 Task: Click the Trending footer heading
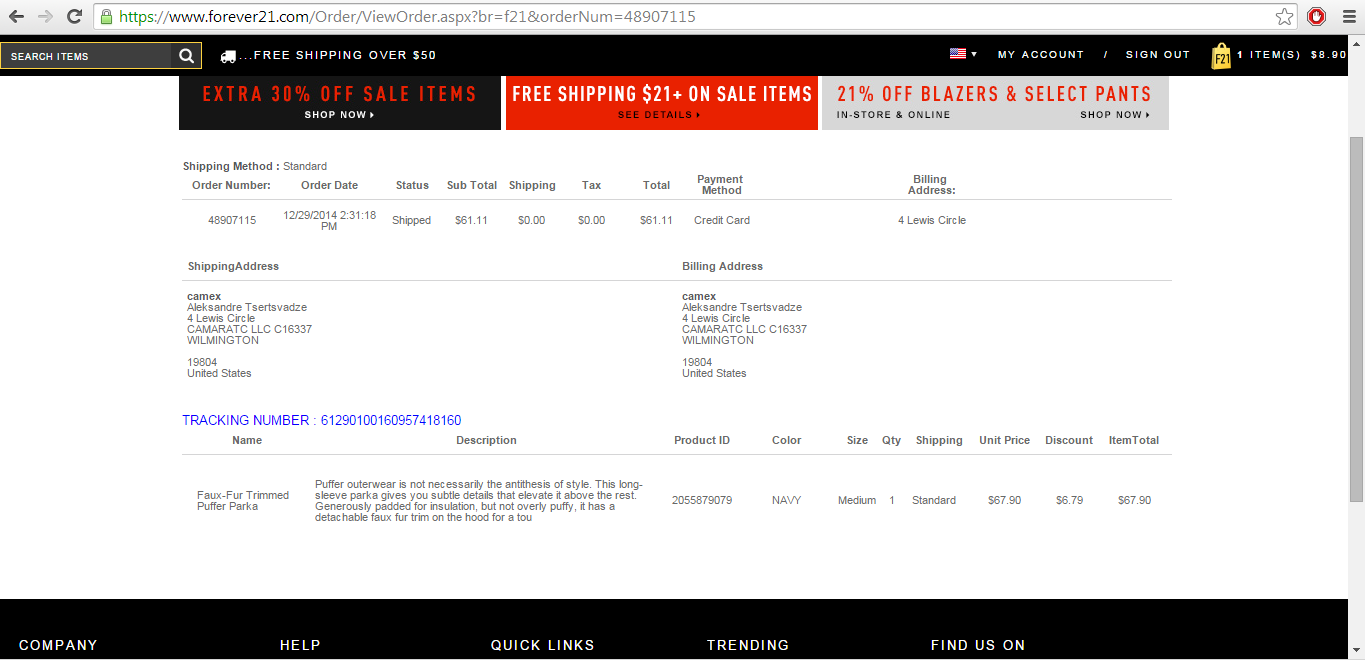coord(748,645)
